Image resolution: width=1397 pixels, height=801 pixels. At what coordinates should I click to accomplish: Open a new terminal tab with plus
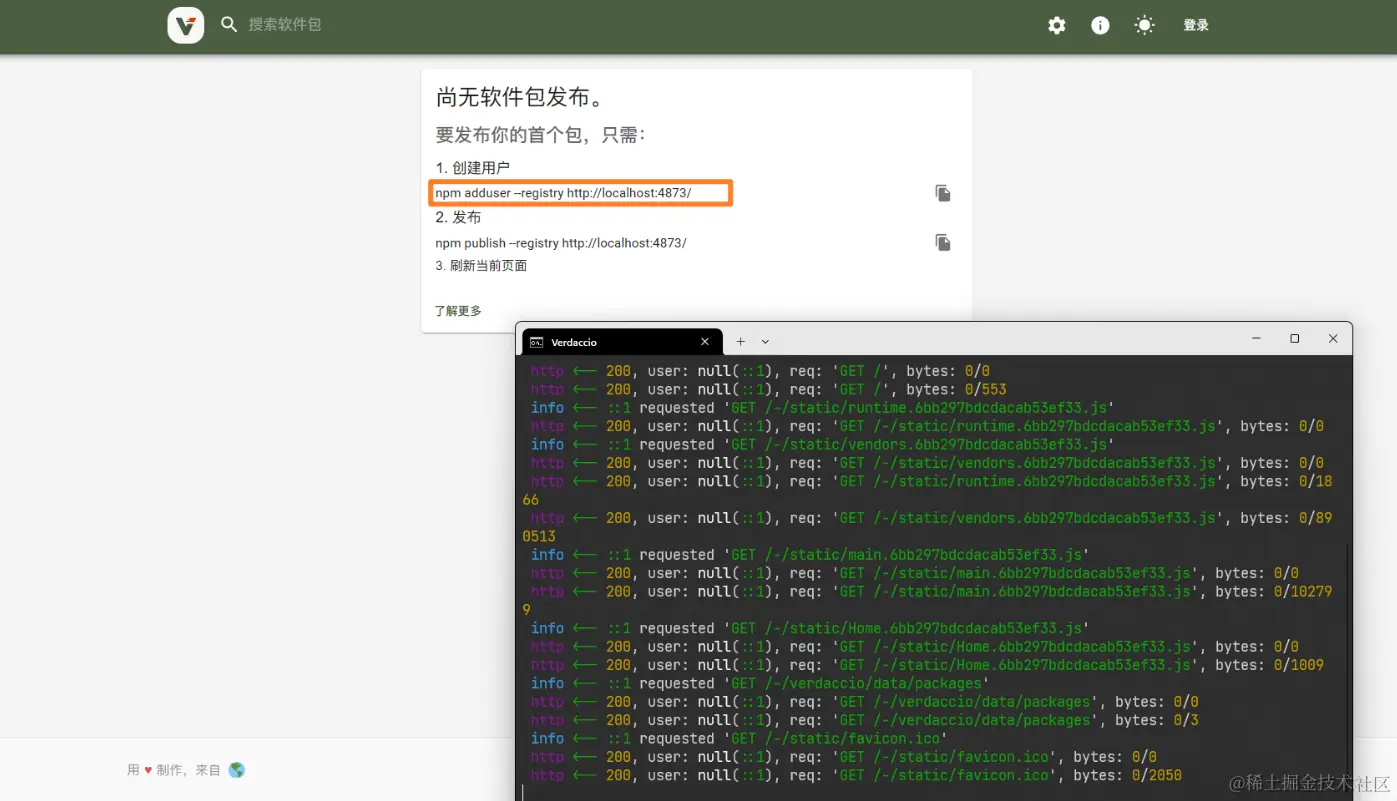tap(741, 342)
